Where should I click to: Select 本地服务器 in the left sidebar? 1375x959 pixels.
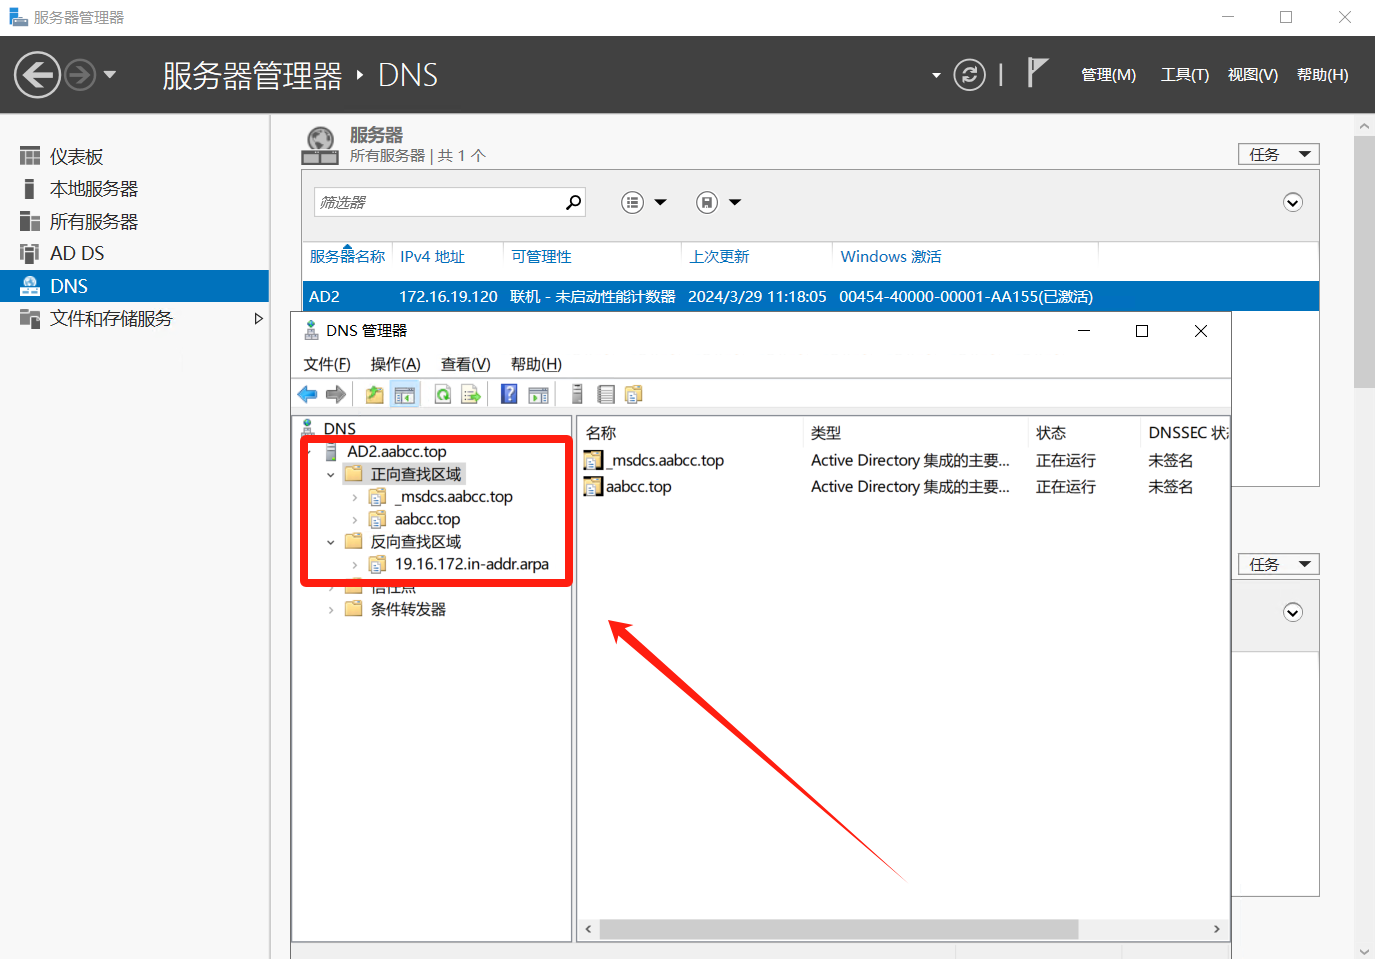(93, 189)
